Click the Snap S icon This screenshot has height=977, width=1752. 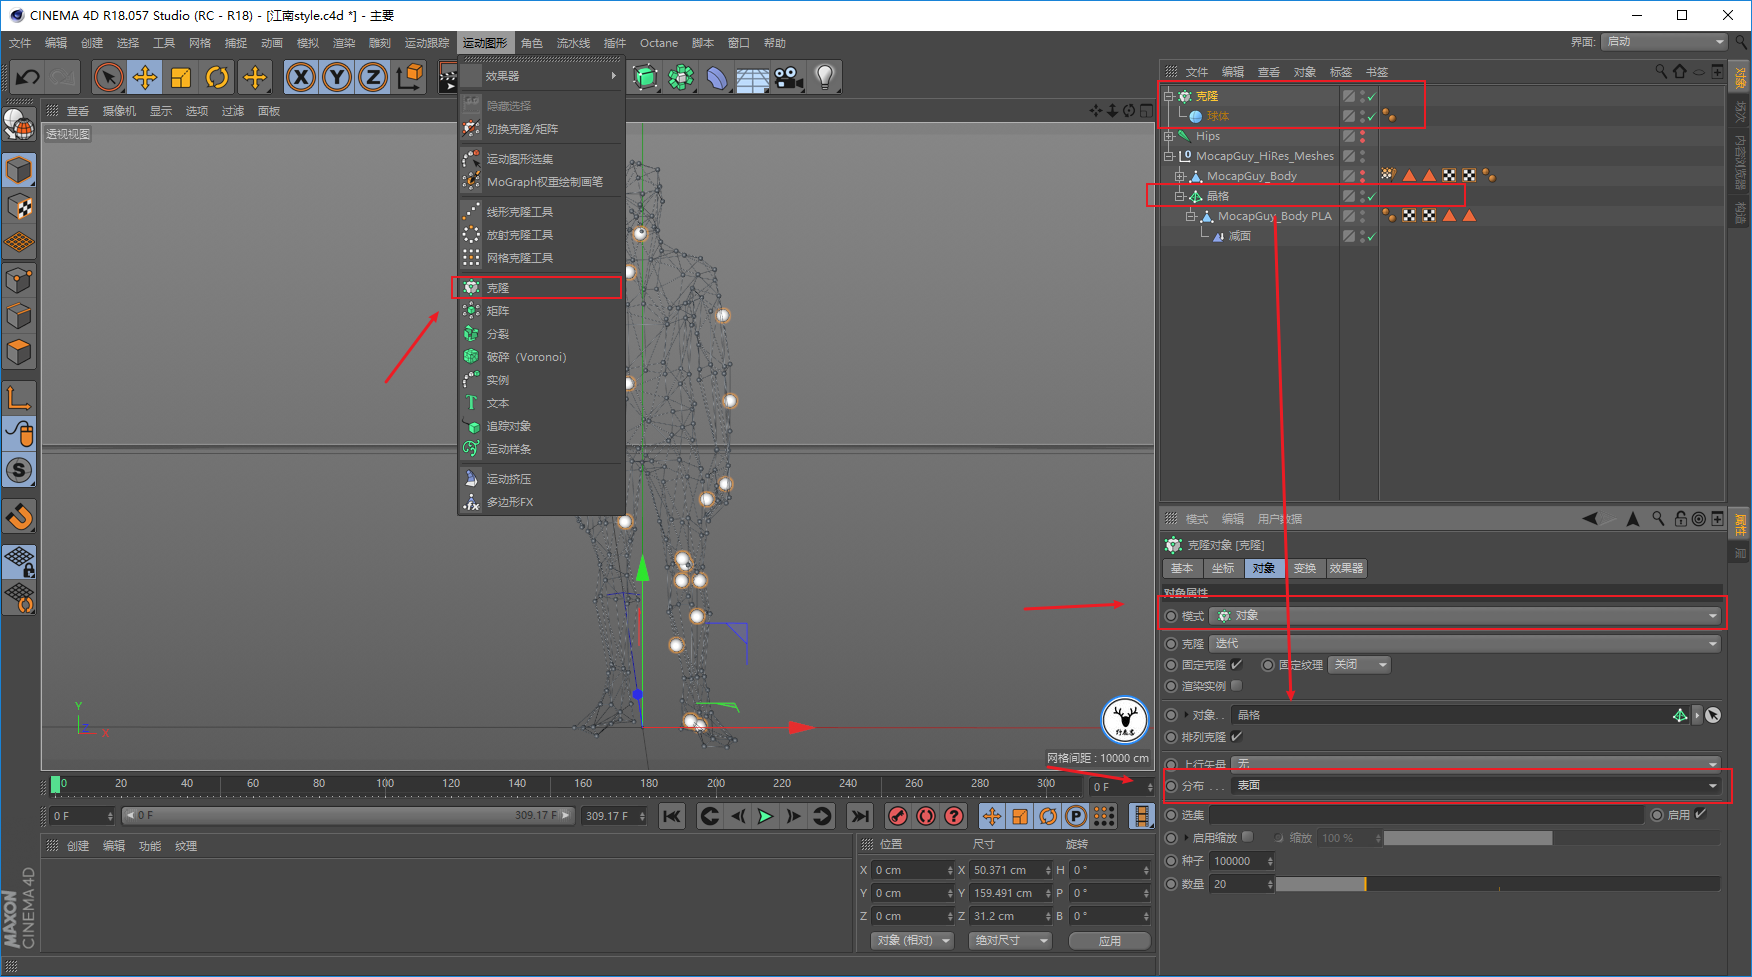click(19, 470)
